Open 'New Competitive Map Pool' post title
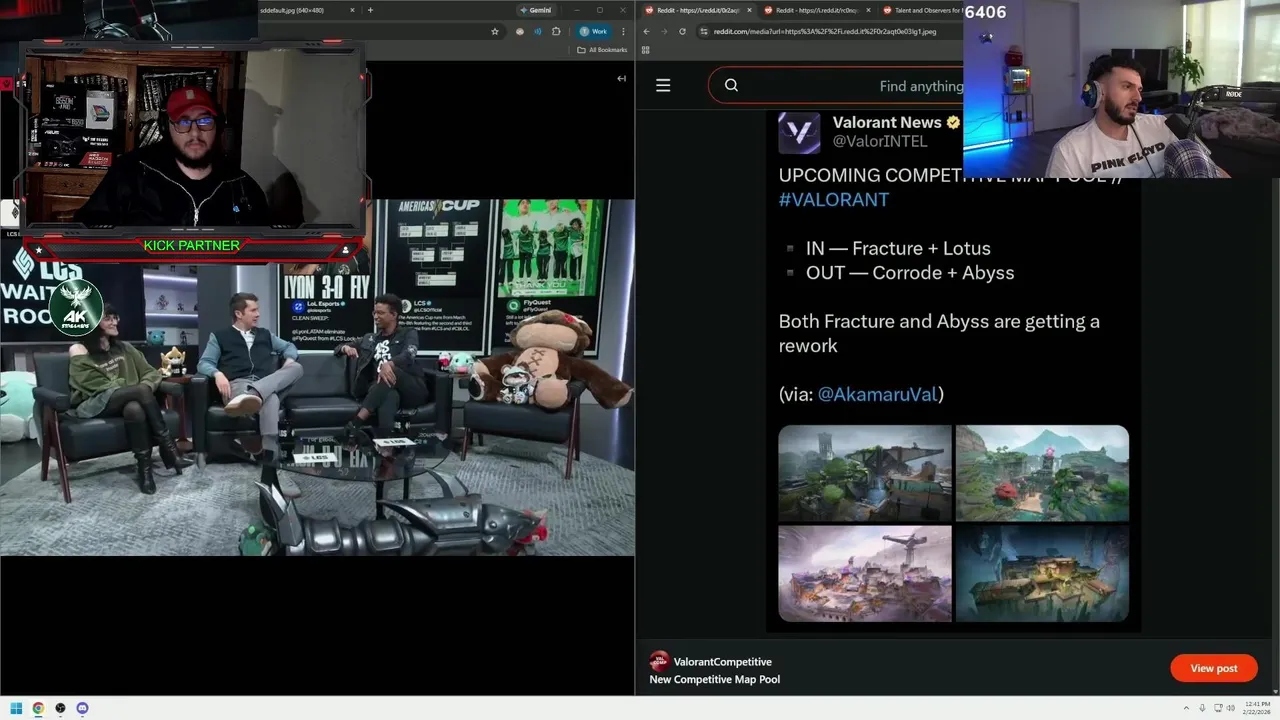Image resolution: width=1280 pixels, height=720 pixels. coord(714,680)
